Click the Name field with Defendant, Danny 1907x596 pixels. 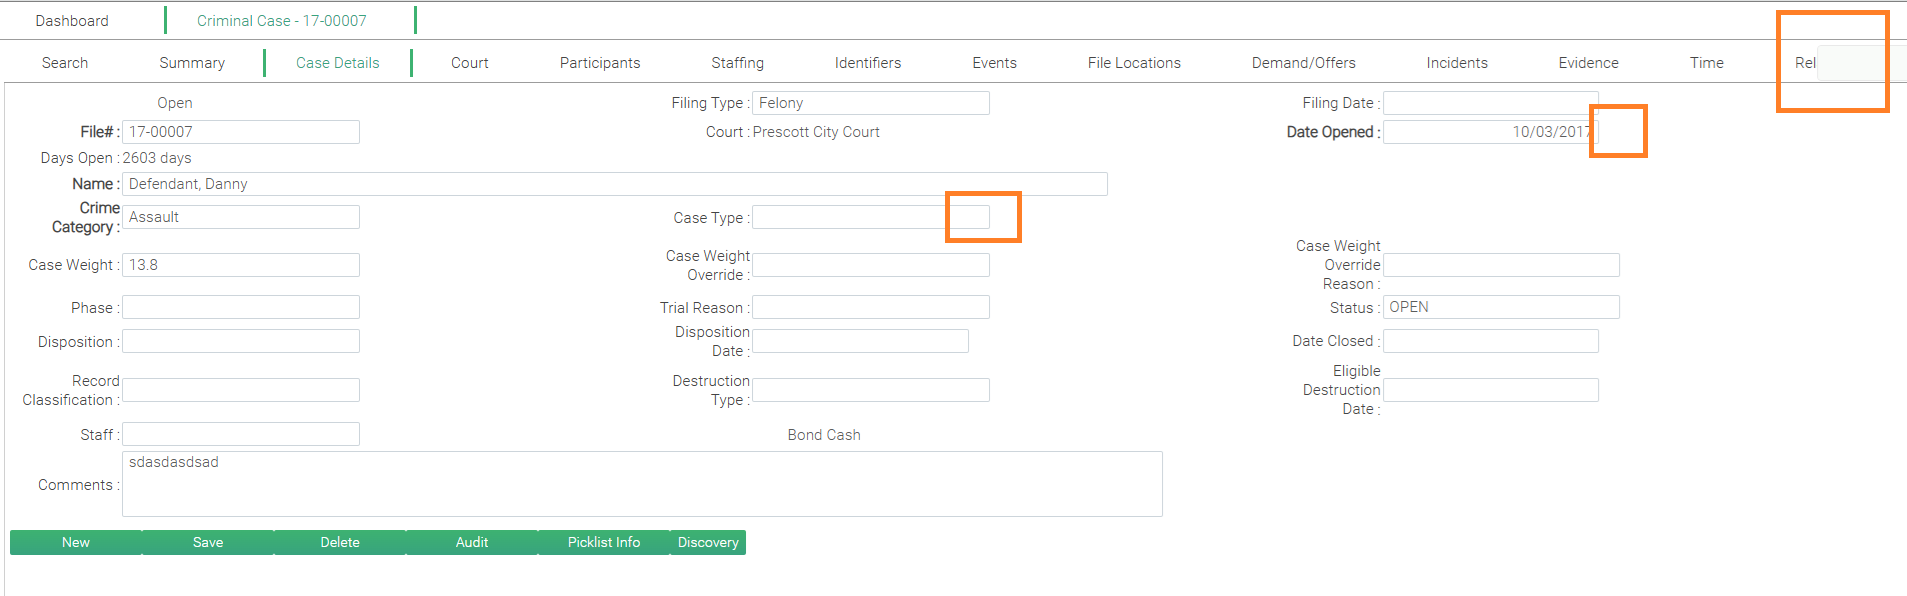[614, 184]
